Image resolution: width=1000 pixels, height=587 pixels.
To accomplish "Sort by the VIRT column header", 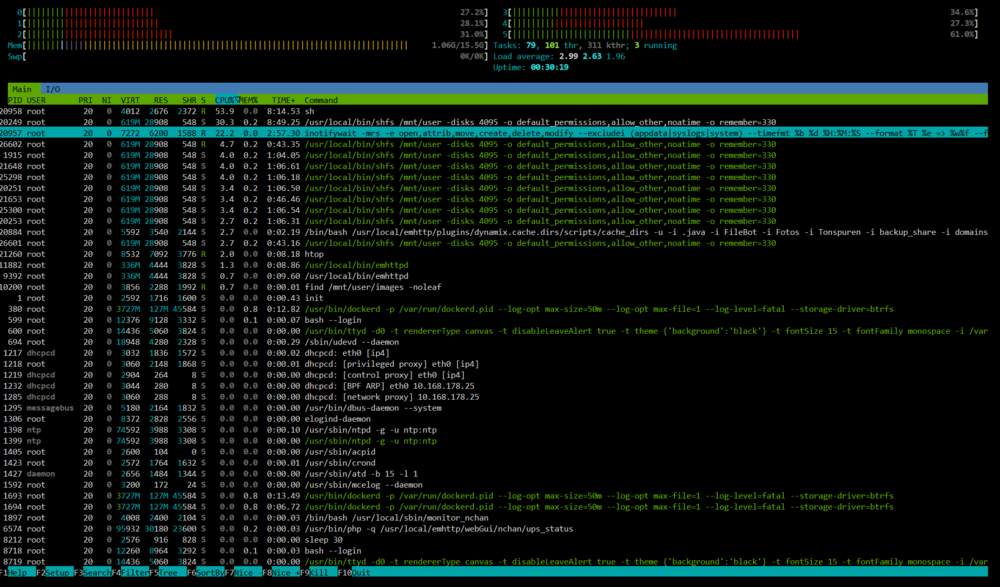I will (x=130, y=100).
